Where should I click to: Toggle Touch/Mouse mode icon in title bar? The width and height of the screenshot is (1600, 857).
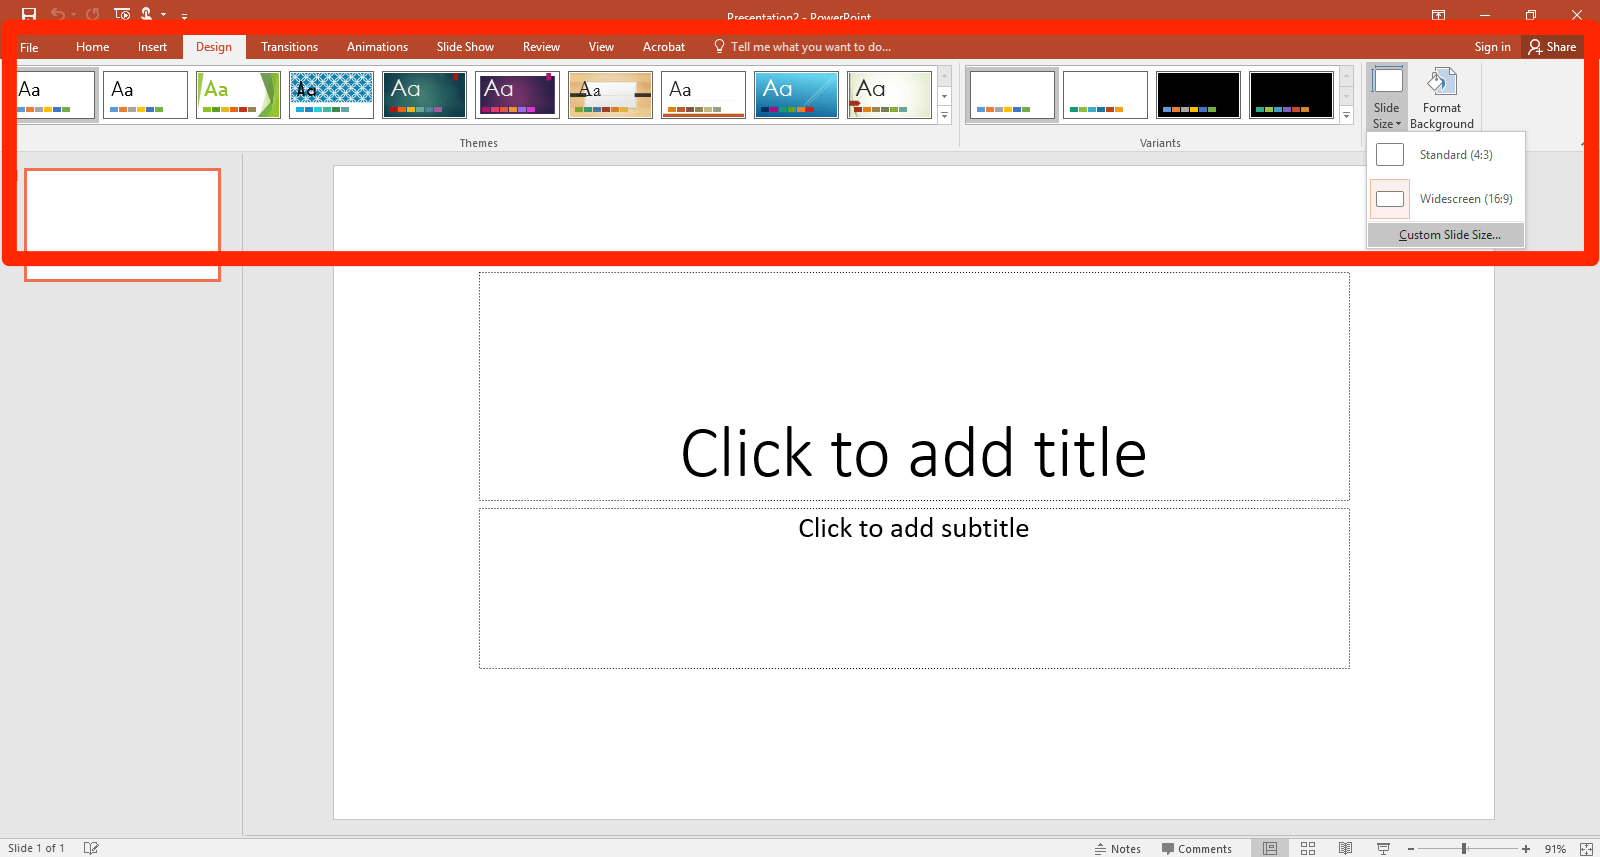(147, 14)
